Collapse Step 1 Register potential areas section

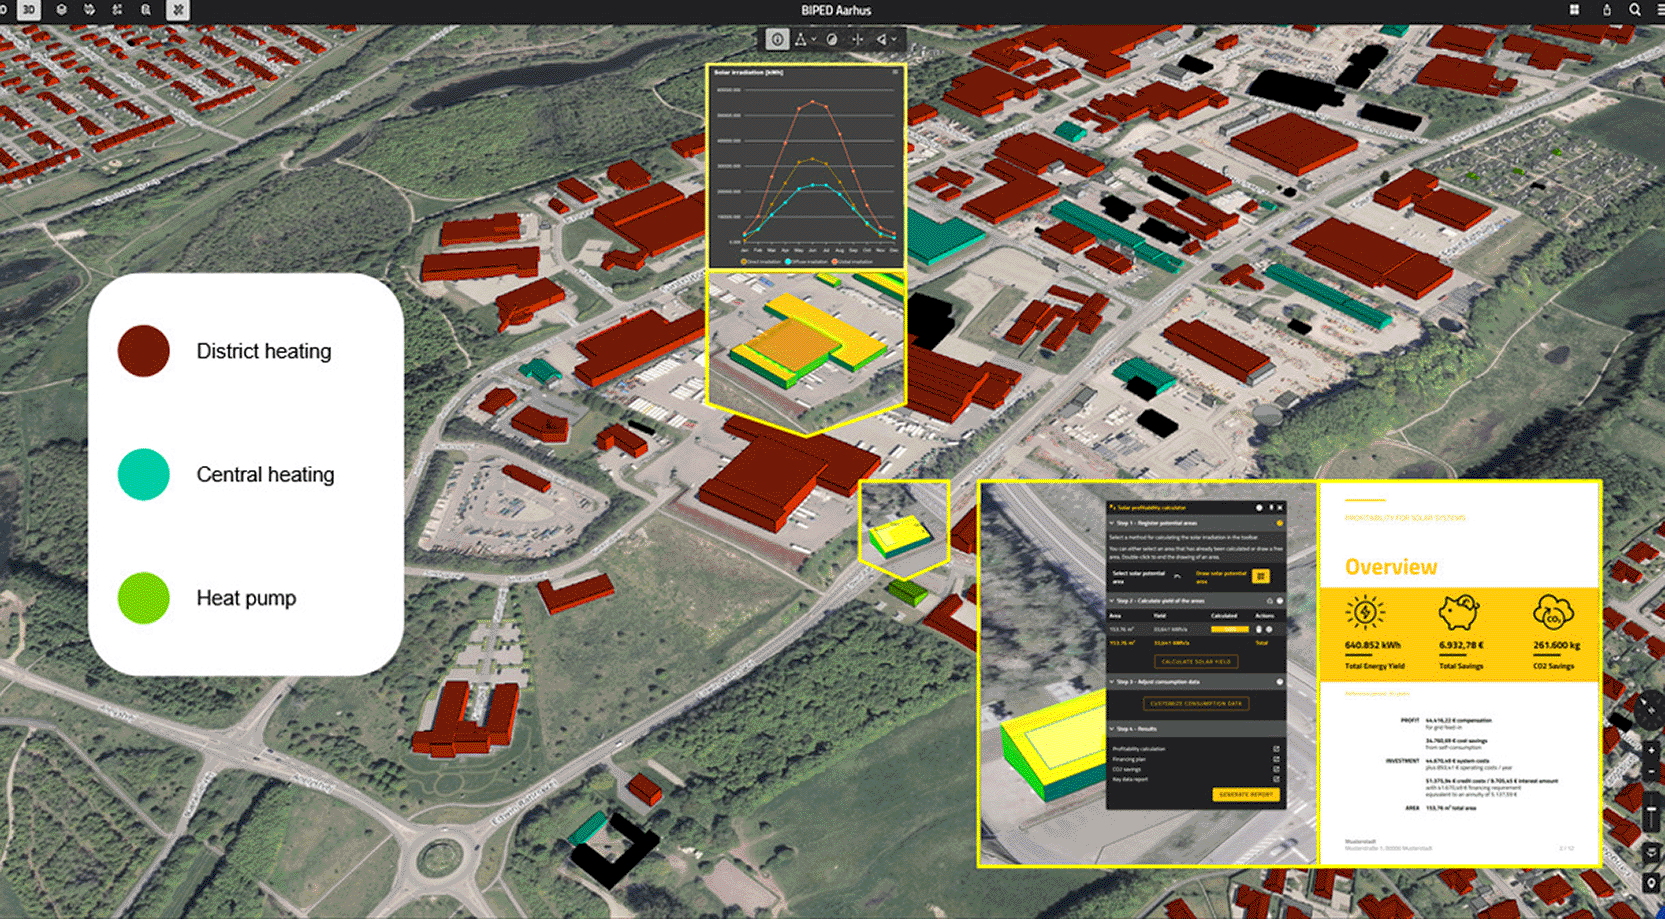1112,523
